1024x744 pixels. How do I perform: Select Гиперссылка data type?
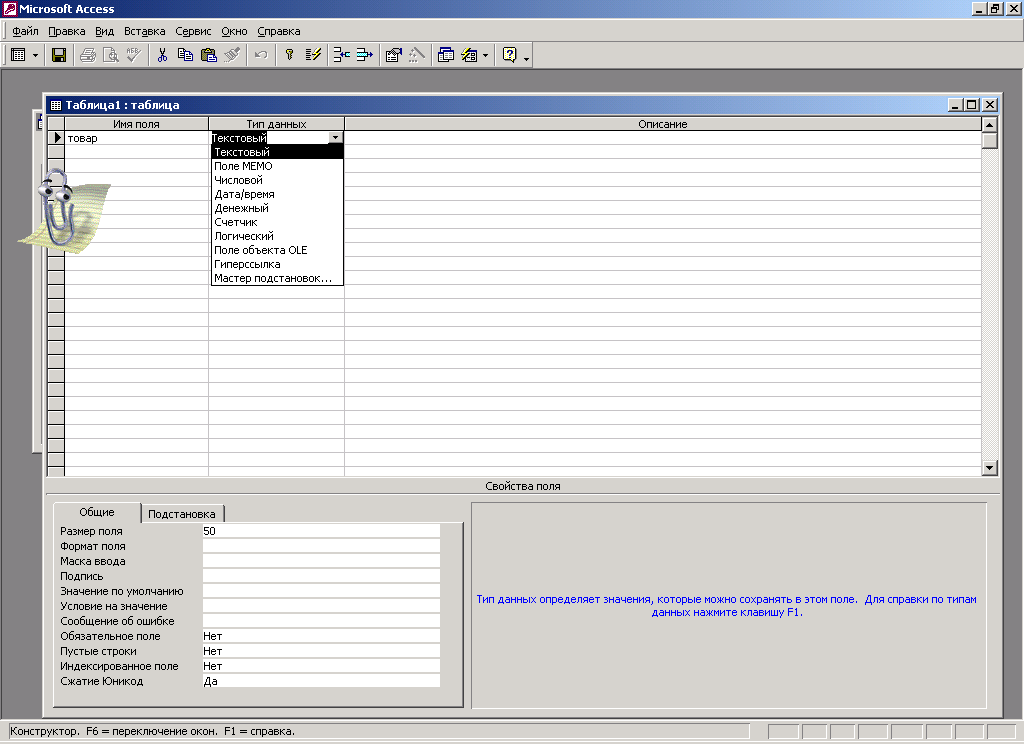277,265
